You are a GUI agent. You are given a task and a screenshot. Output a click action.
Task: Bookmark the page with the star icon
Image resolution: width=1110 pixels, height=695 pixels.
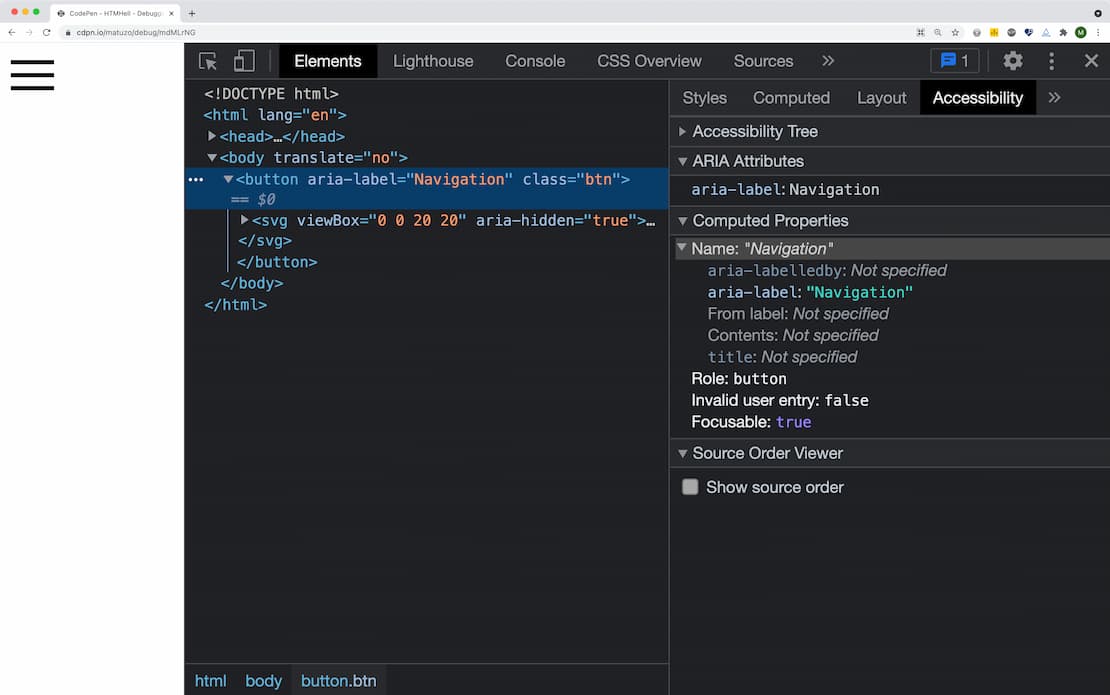pos(954,32)
